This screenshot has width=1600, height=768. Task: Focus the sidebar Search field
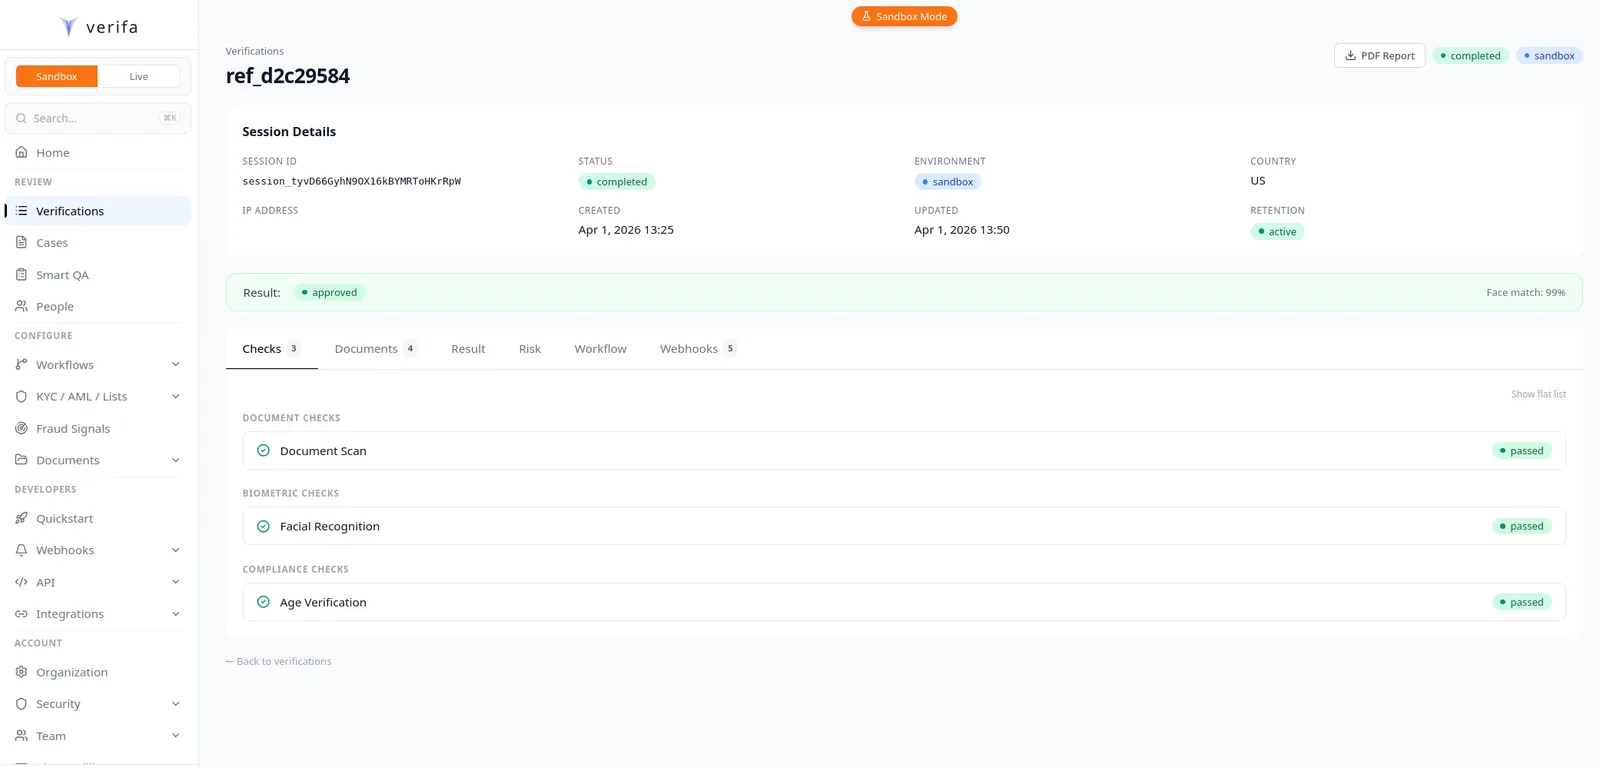(98, 118)
